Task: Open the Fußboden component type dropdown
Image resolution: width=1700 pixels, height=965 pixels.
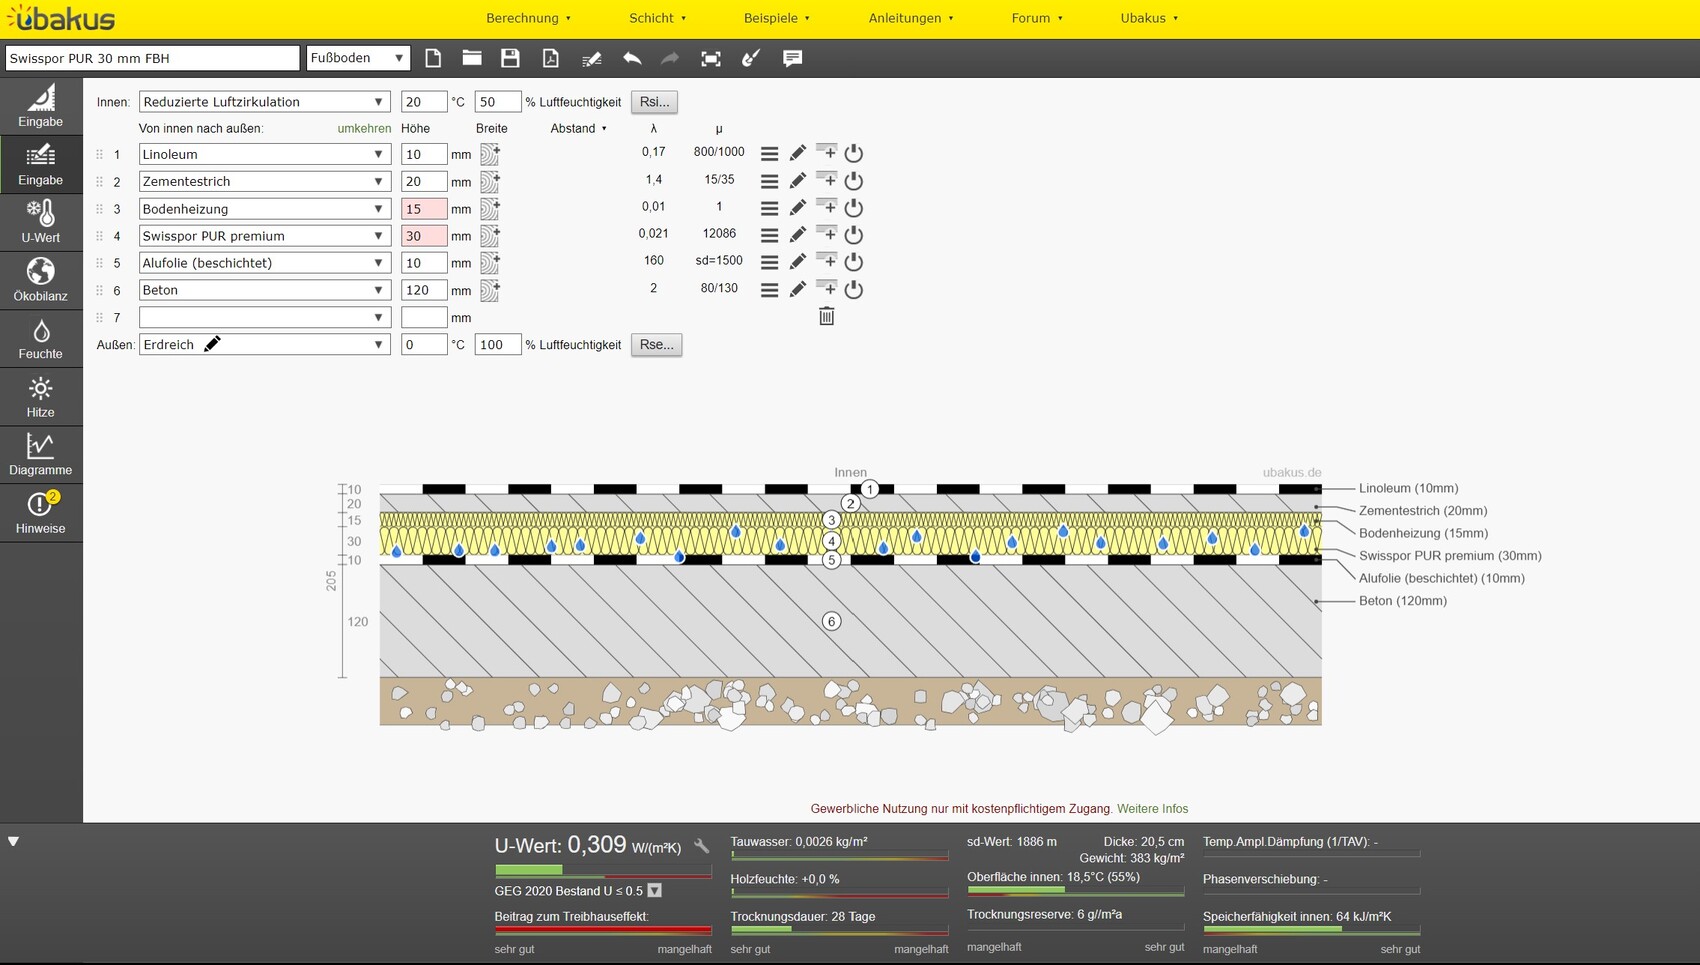Action: (x=357, y=58)
